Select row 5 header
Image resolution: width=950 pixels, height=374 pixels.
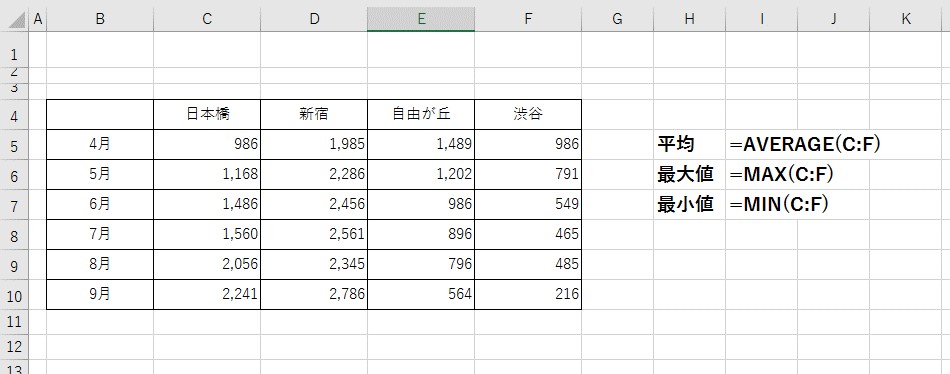coord(15,144)
